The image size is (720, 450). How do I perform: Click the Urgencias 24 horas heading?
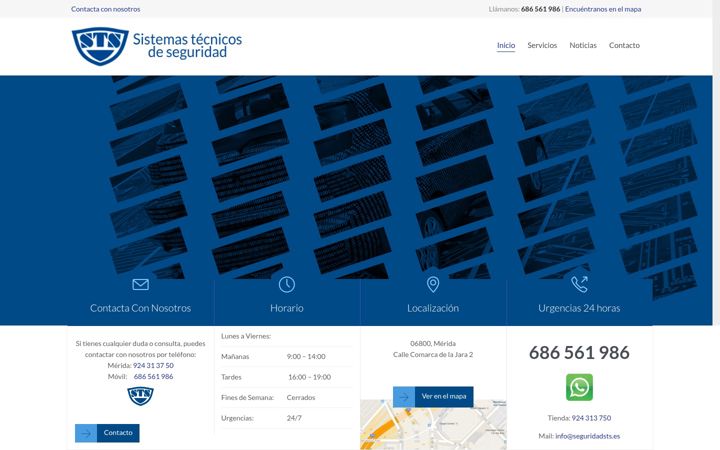pyautogui.click(x=579, y=308)
